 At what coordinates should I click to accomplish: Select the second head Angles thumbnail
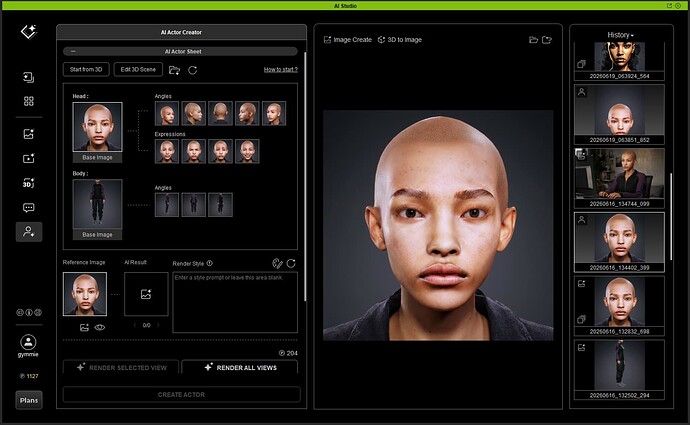194,113
